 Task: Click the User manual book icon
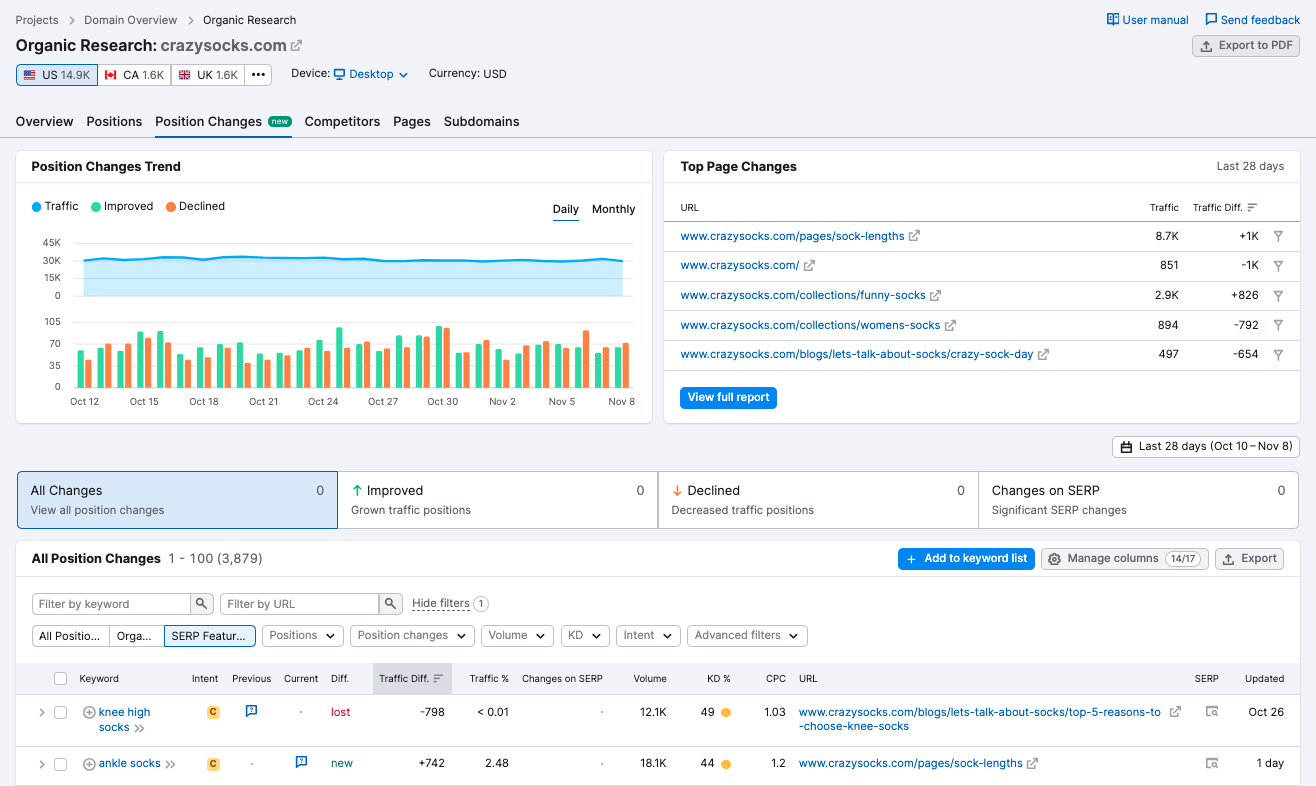[x=1113, y=20]
